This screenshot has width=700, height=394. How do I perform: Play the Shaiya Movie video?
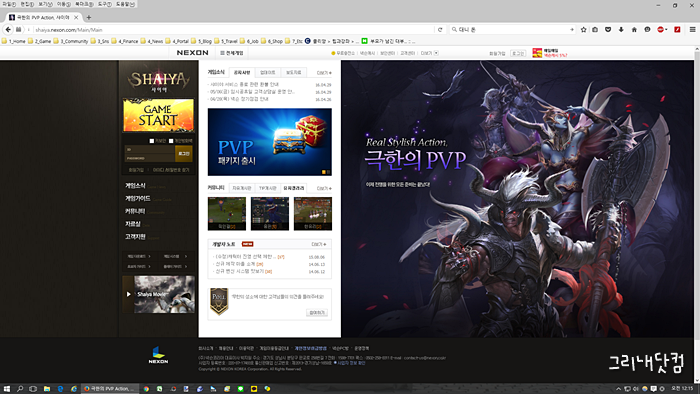pyautogui.click(x=129, y=294)
